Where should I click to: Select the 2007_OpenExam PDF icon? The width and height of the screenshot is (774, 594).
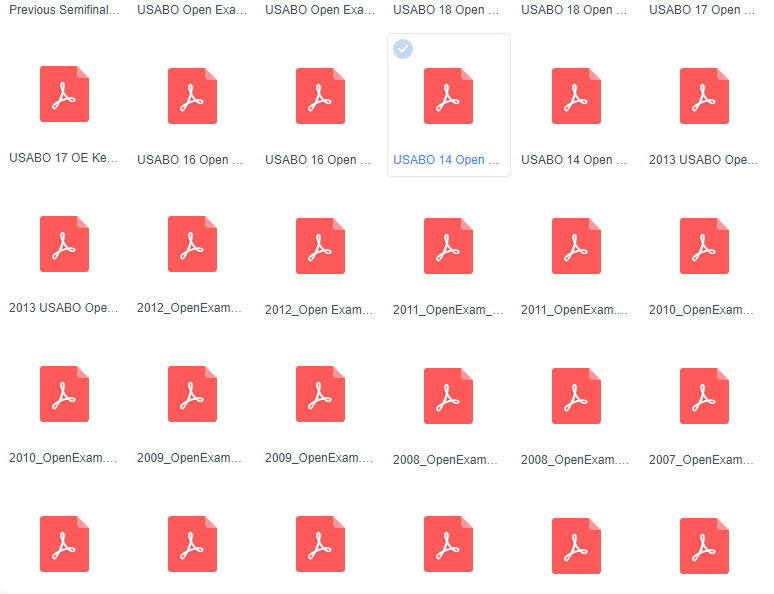[704, 395]
